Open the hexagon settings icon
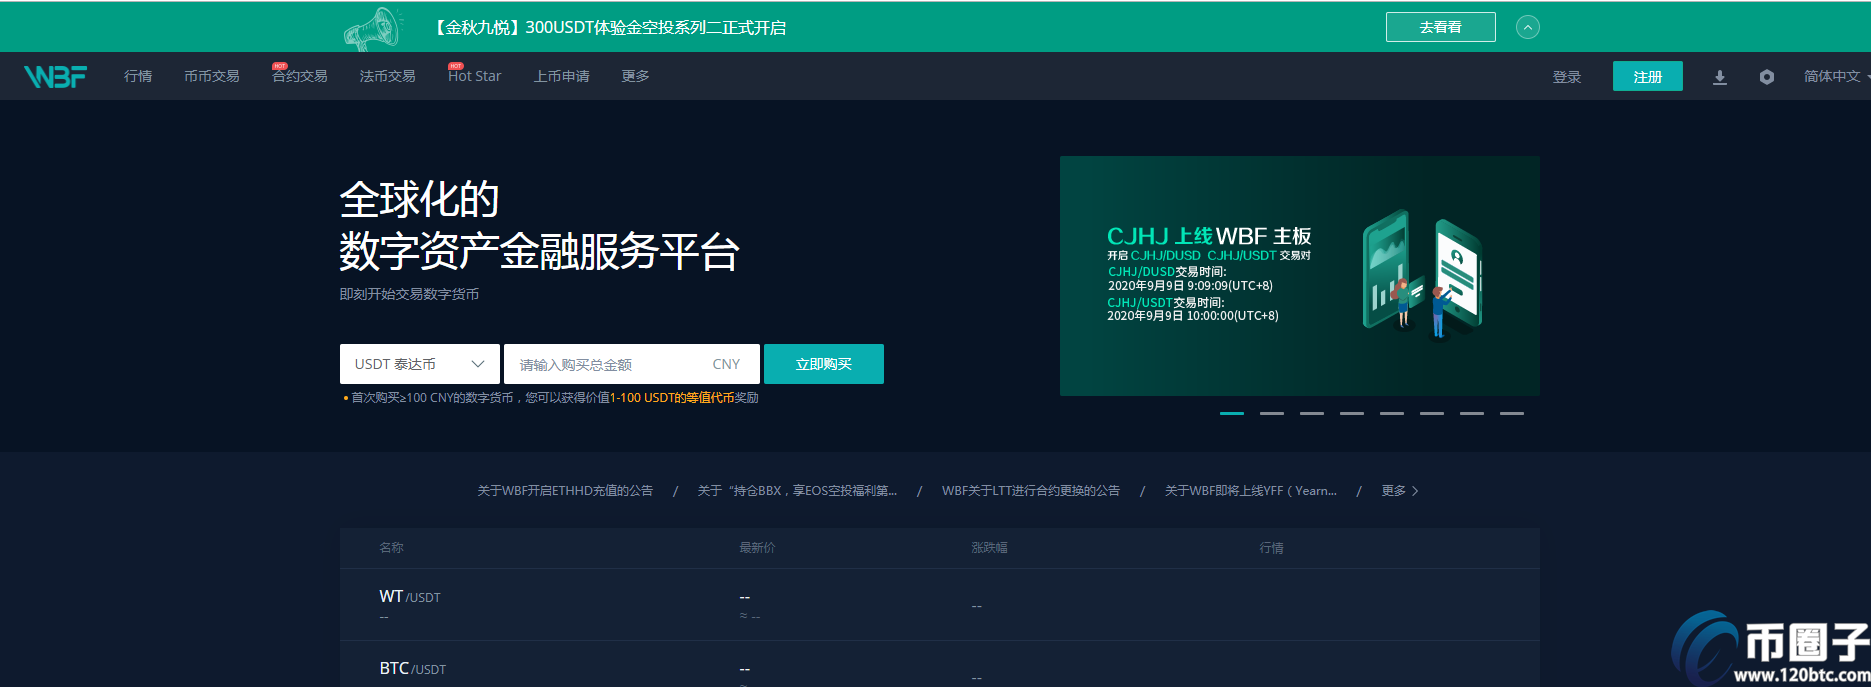The image size is (1871, 687). [x=1766, y=77]
